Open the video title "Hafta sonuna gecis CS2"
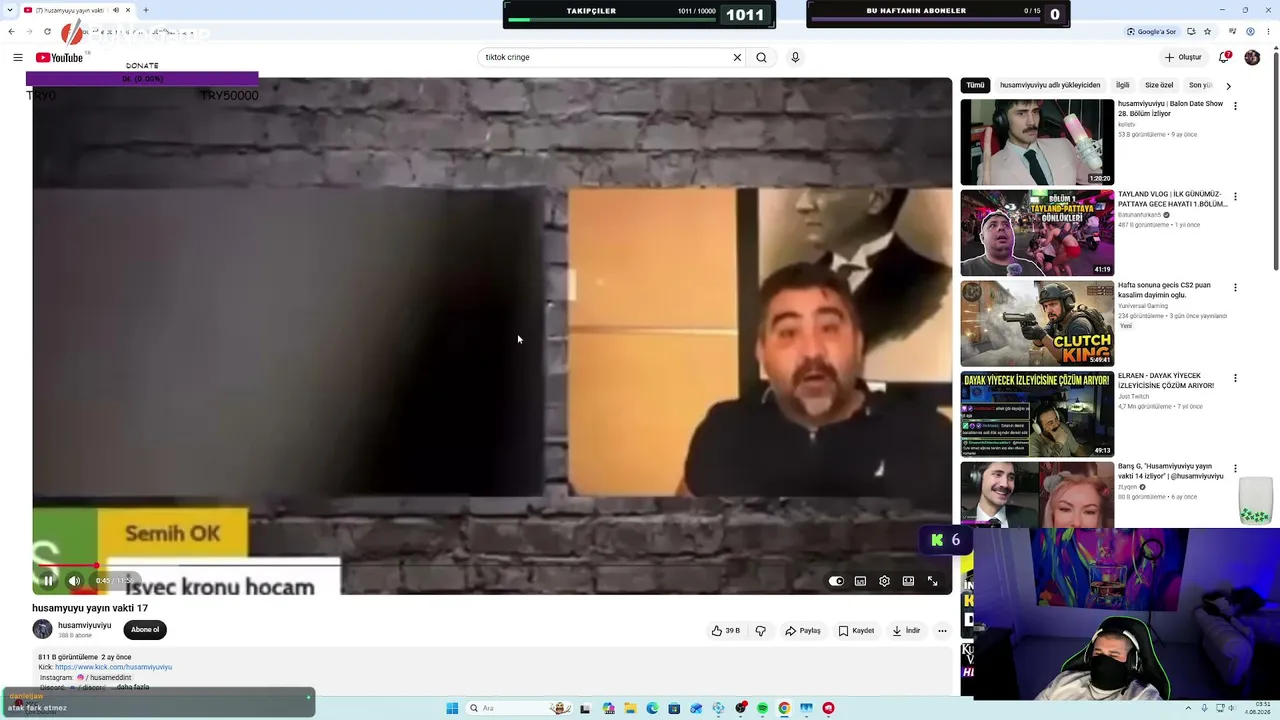1280x720 pixels. [1164, 290]
